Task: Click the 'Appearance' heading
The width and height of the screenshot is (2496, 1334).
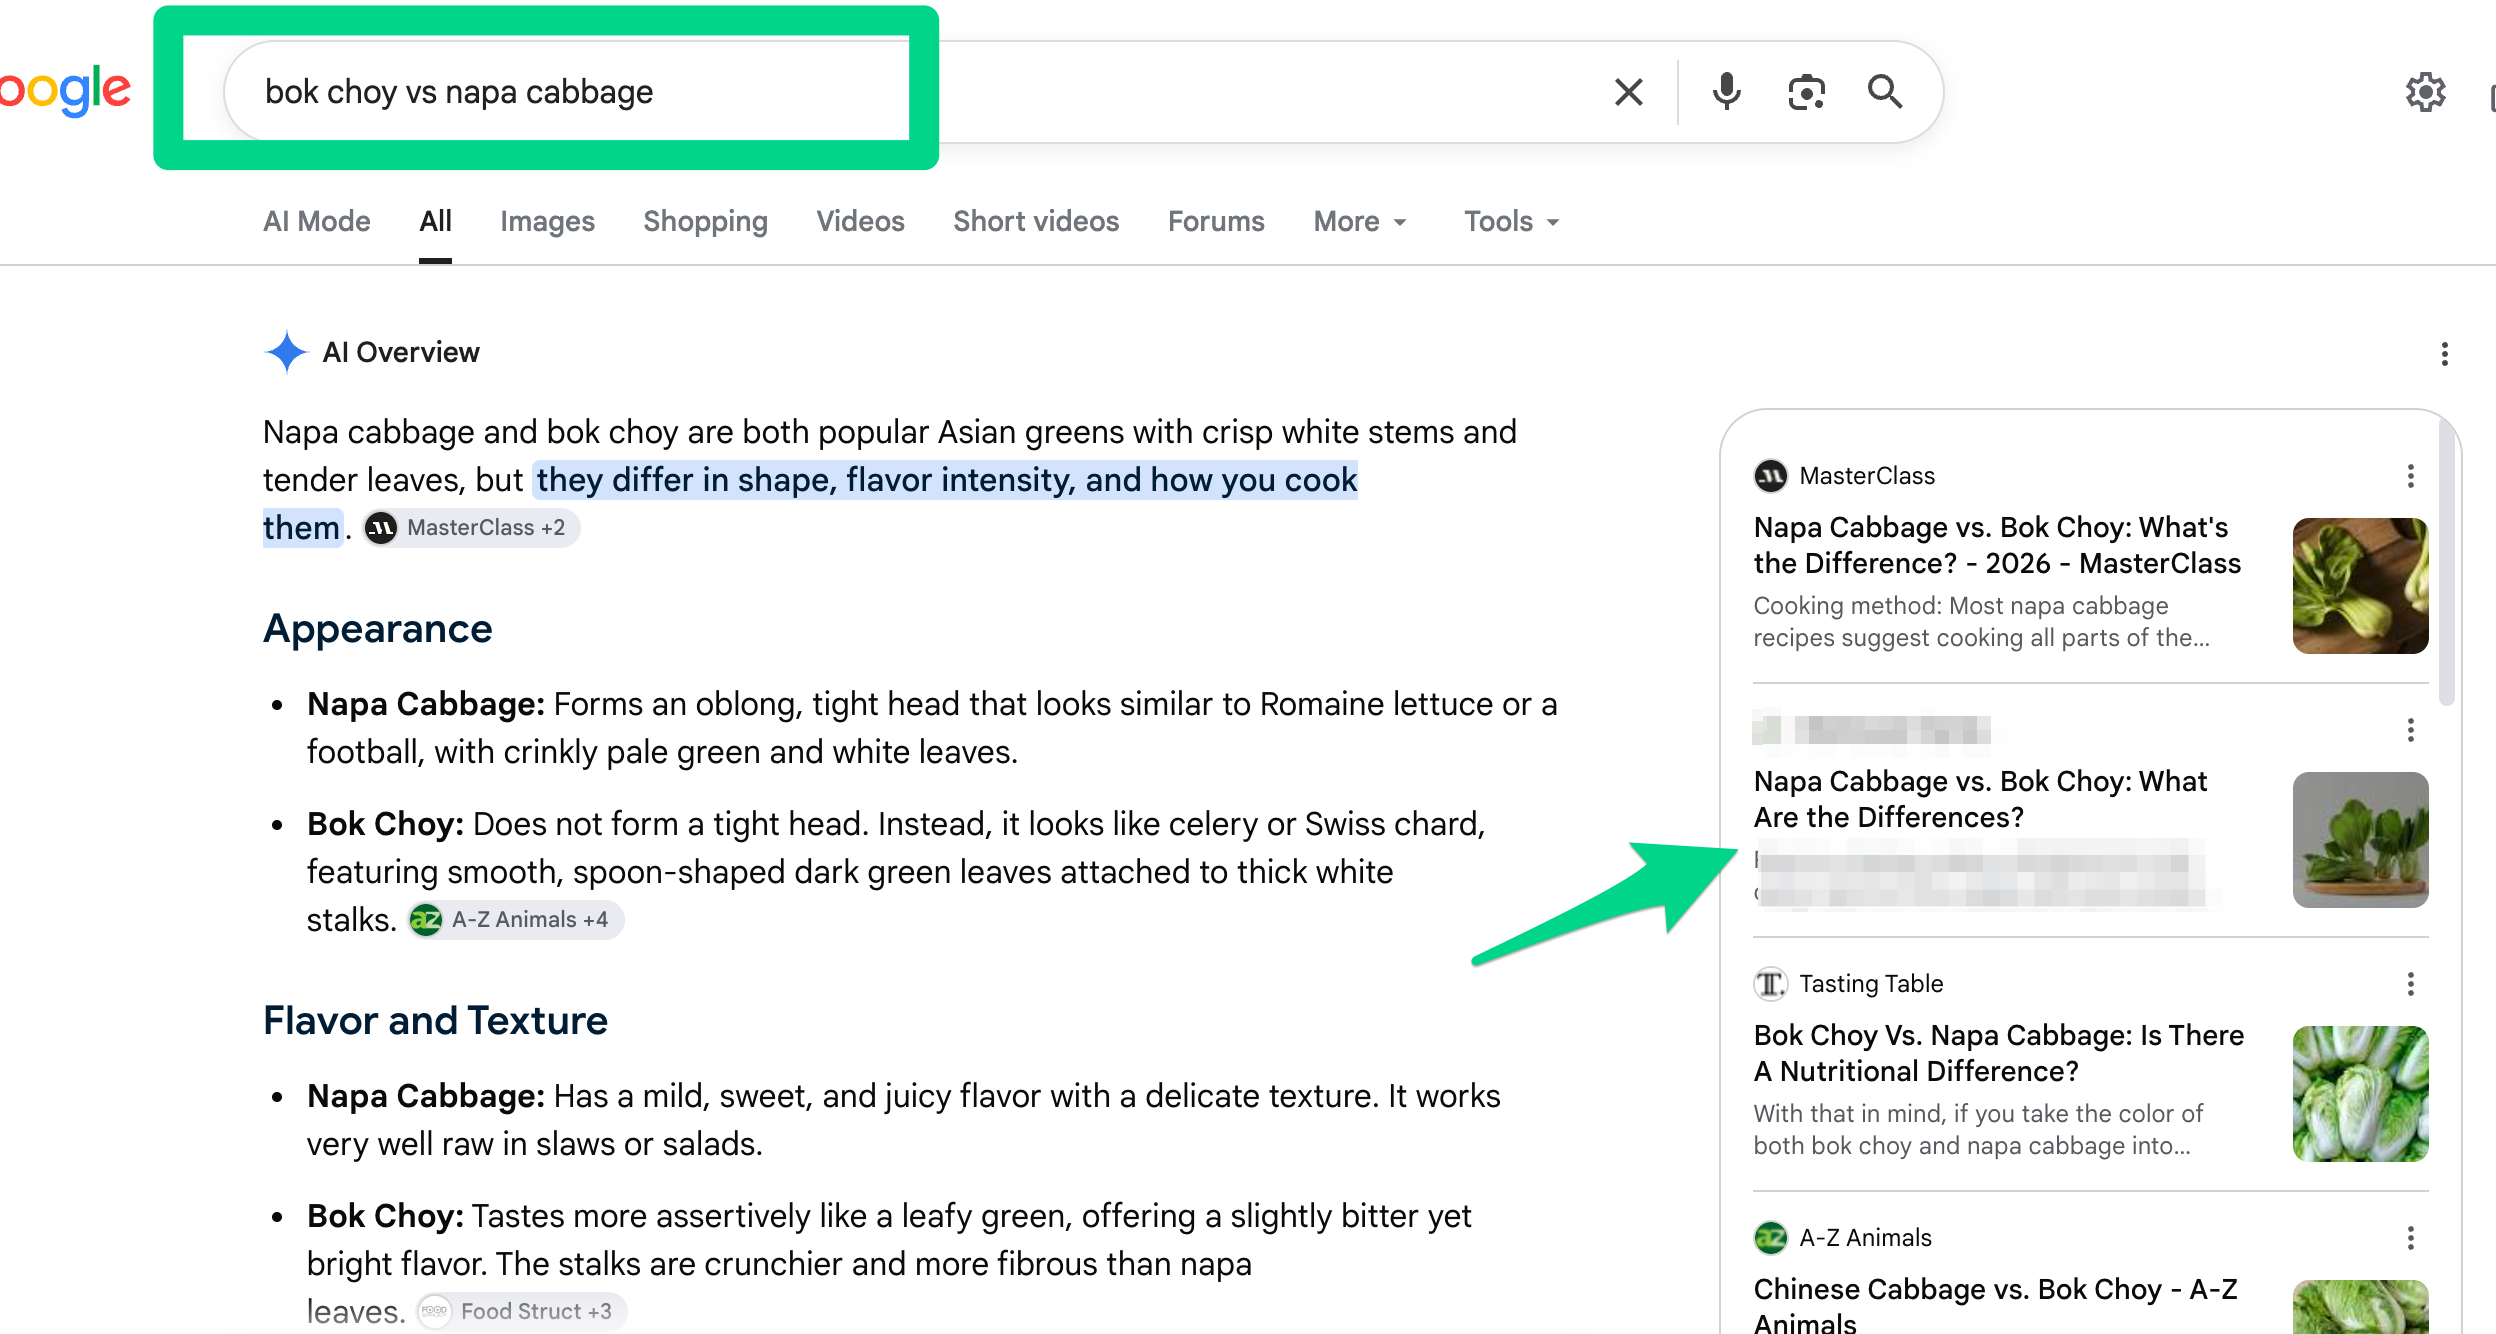Action: coord(378,628)
